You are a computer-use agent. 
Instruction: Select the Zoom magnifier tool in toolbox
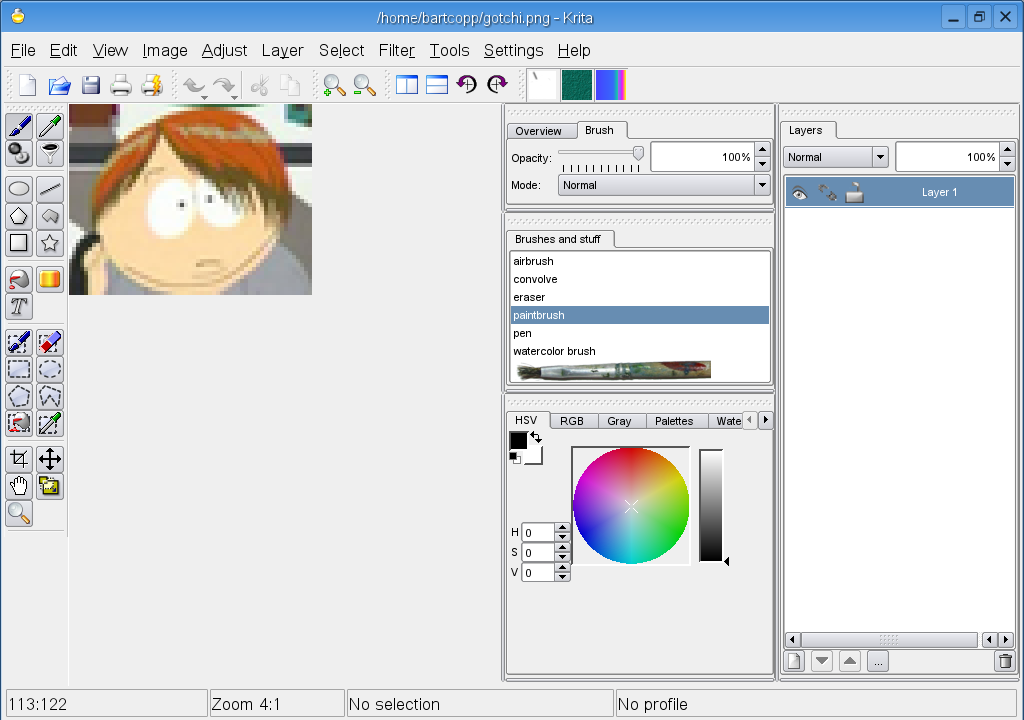coord(19,514)
